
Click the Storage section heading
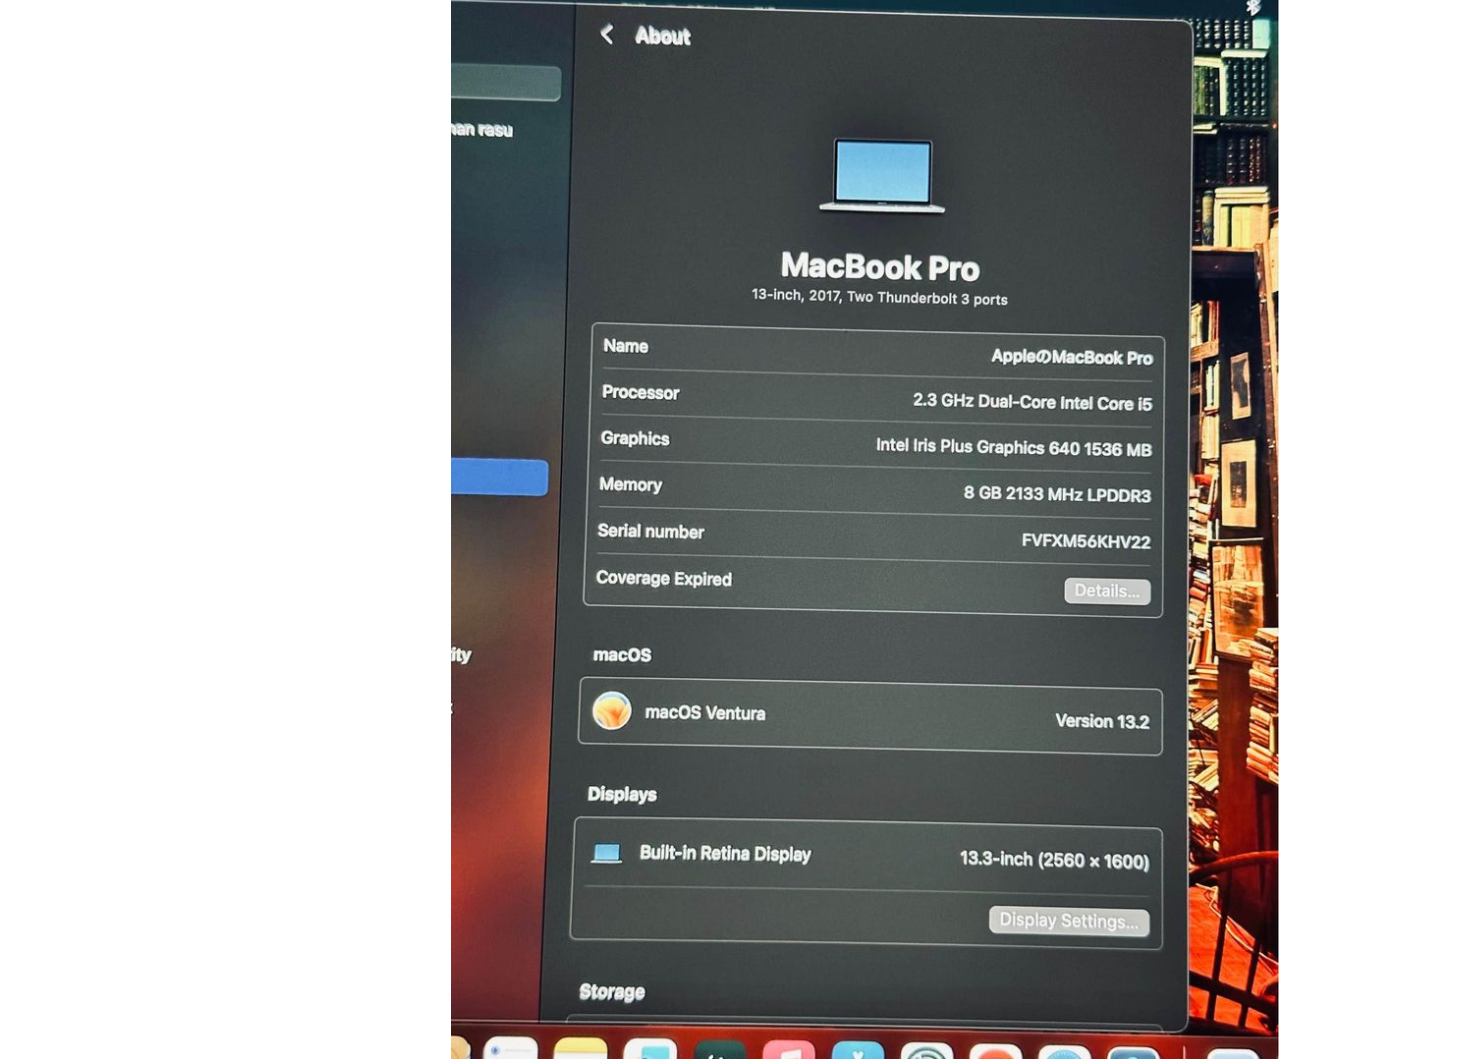click(612, 992)
